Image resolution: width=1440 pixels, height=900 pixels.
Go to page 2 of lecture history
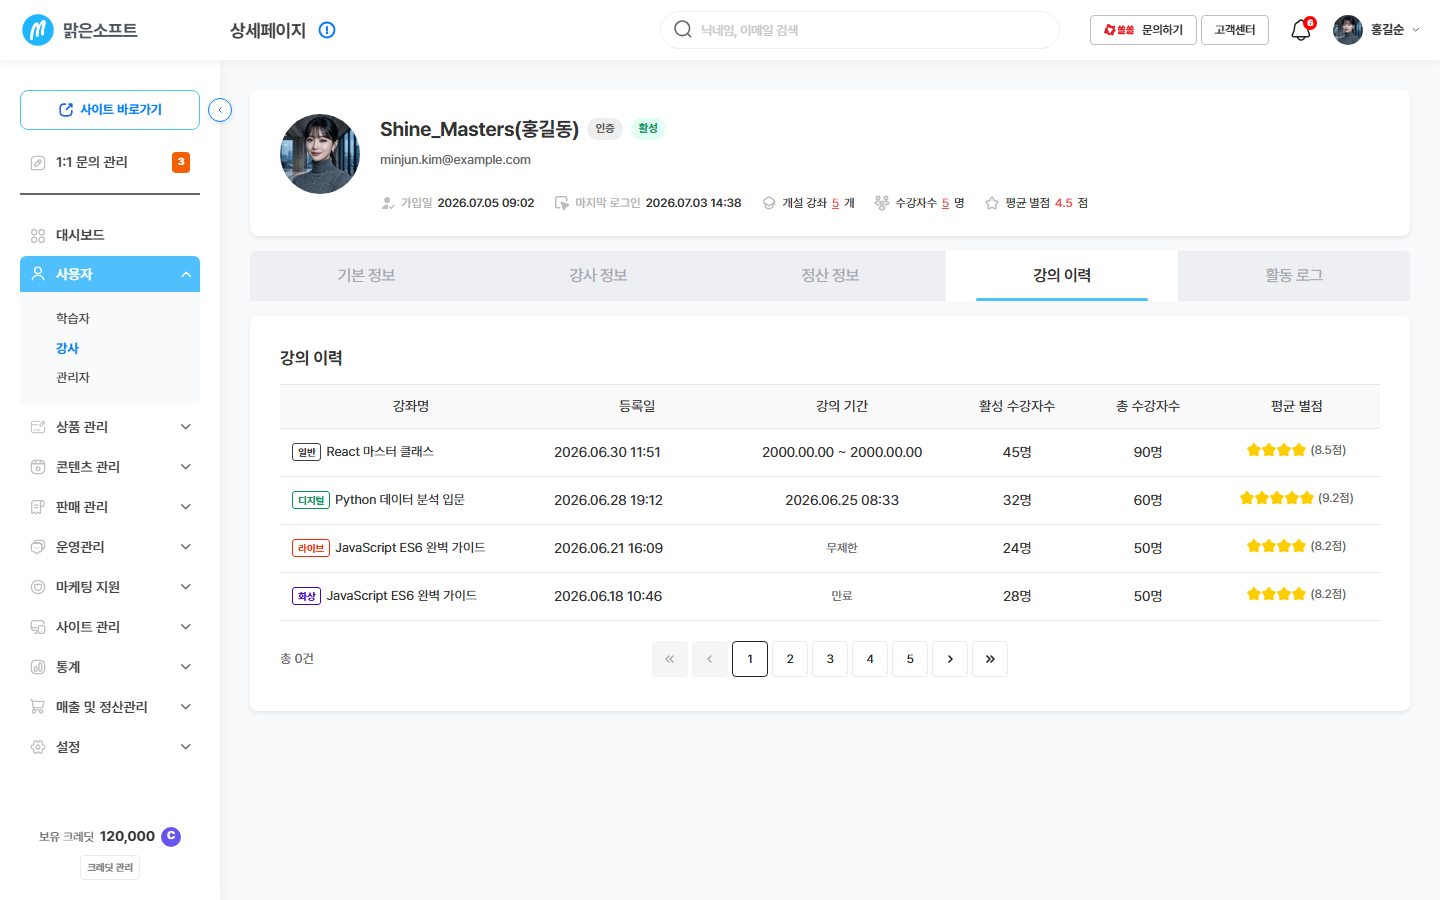click(790, 659)
